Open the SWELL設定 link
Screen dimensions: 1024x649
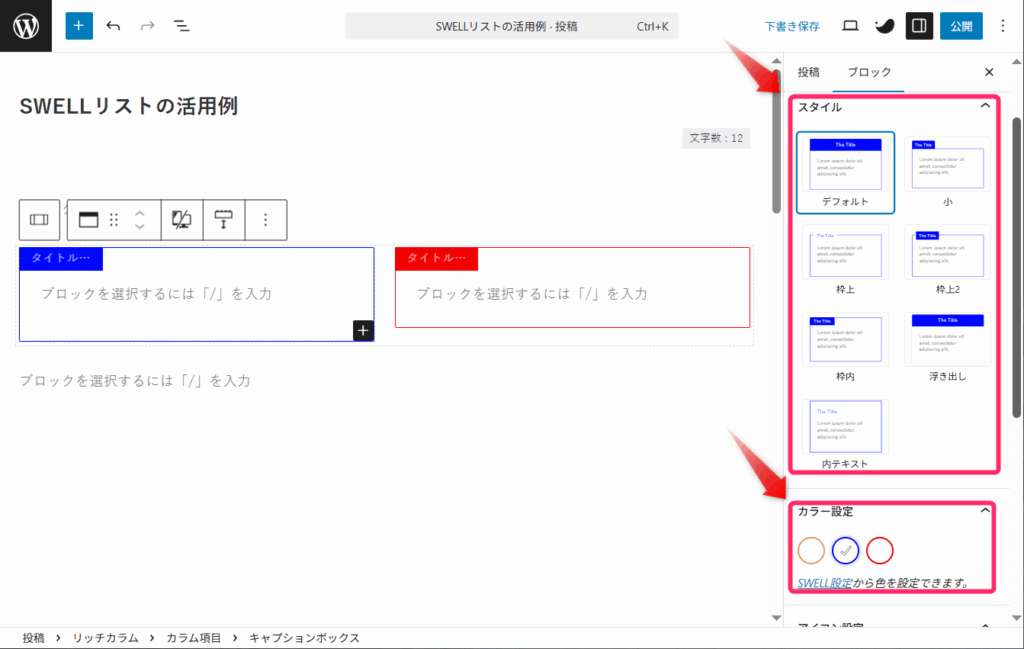pyautogui.click(x=824, y=583)
